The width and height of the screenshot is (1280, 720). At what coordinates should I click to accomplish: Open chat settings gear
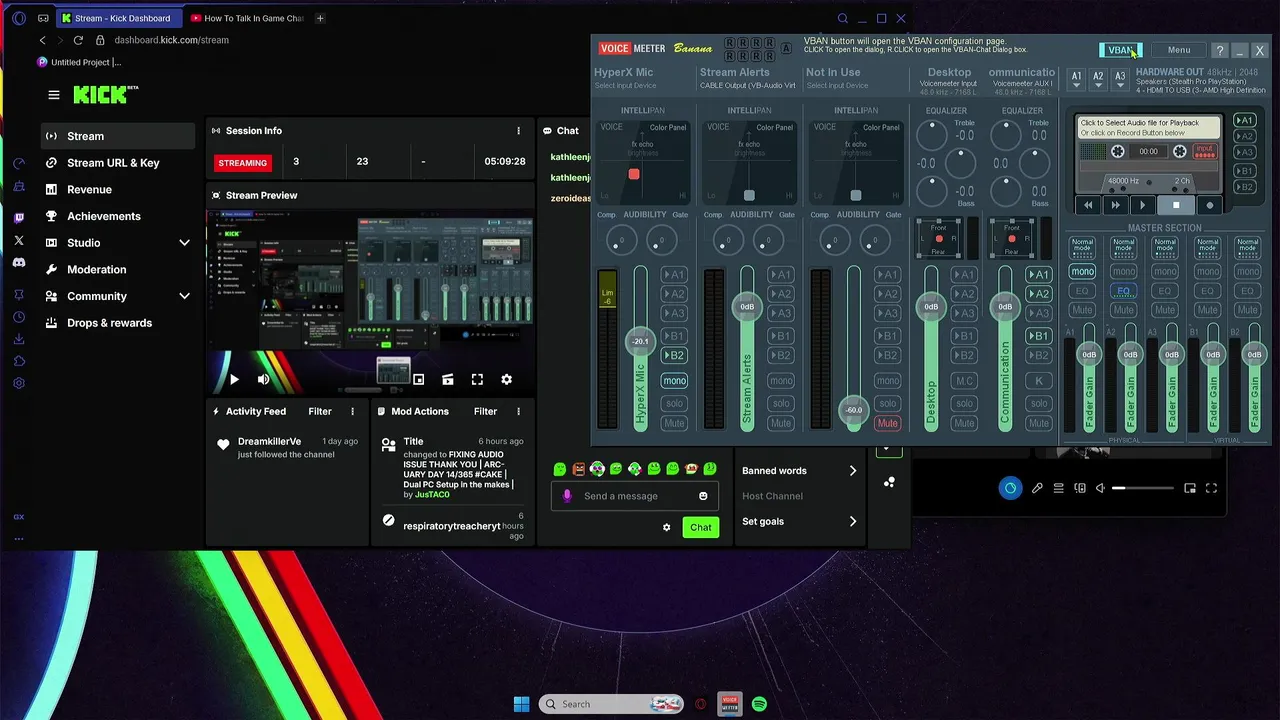click(667, 527)
